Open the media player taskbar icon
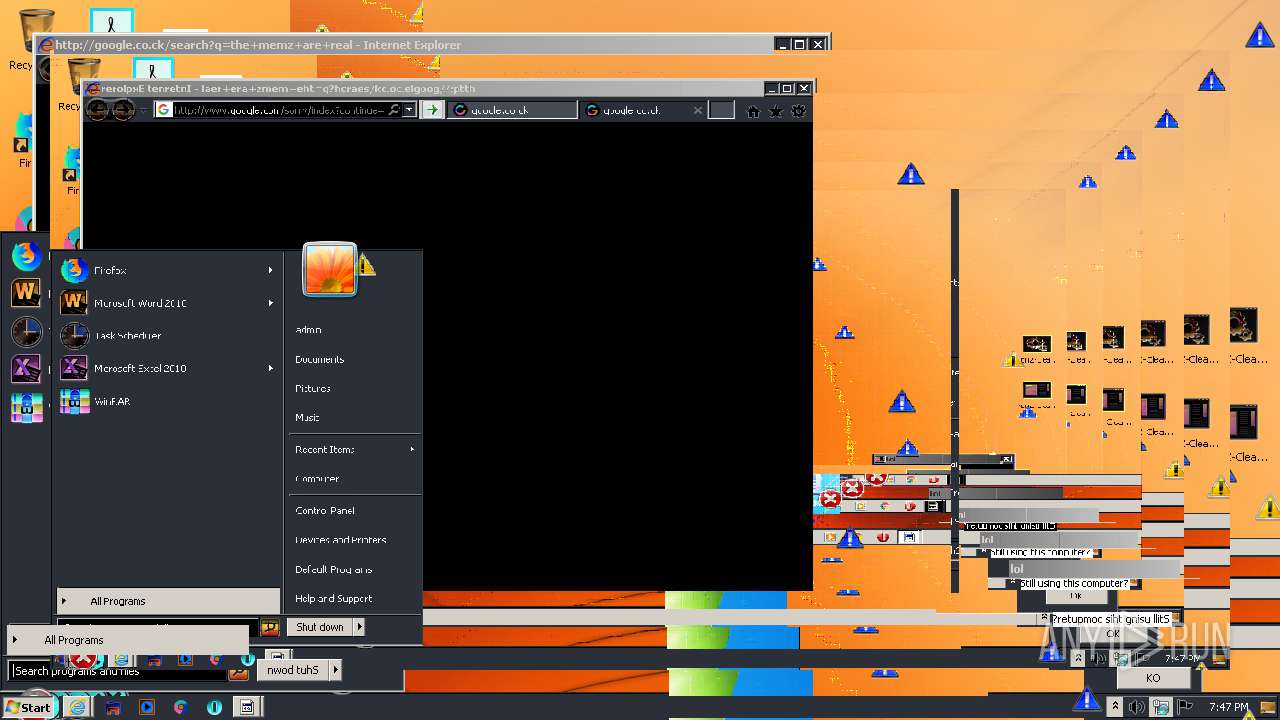The image size is (1280, 720). [x=147, y=707]
